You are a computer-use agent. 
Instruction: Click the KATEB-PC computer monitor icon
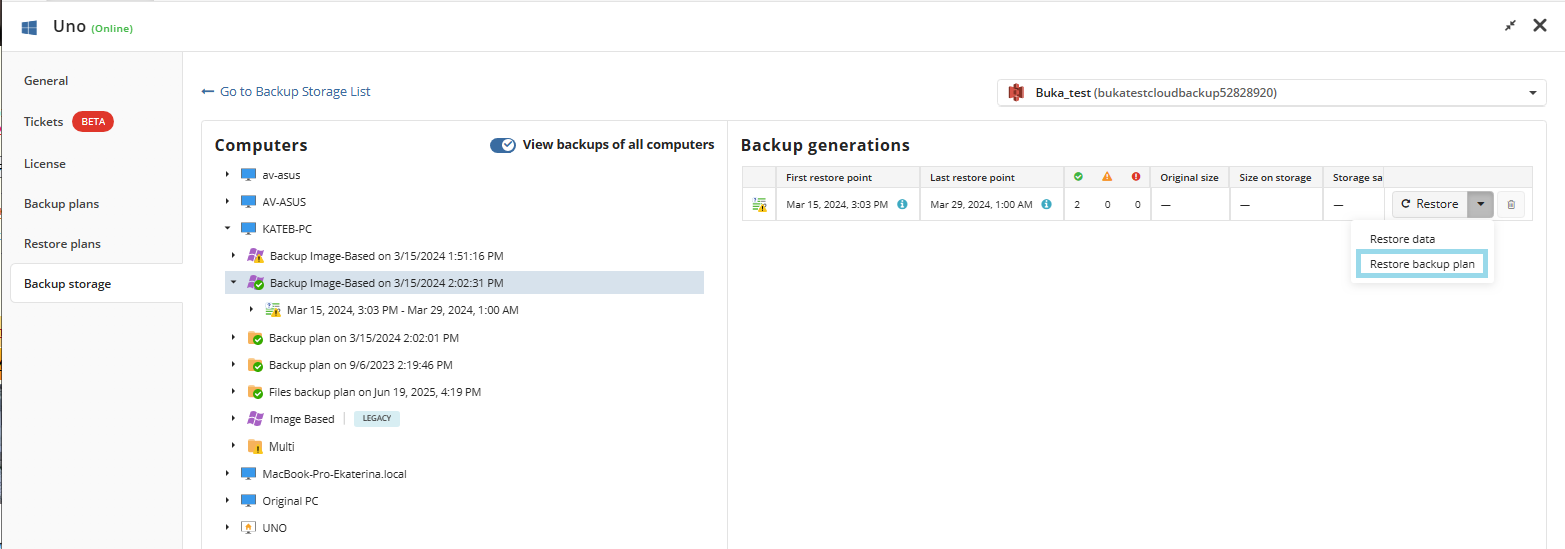(248, 229)
